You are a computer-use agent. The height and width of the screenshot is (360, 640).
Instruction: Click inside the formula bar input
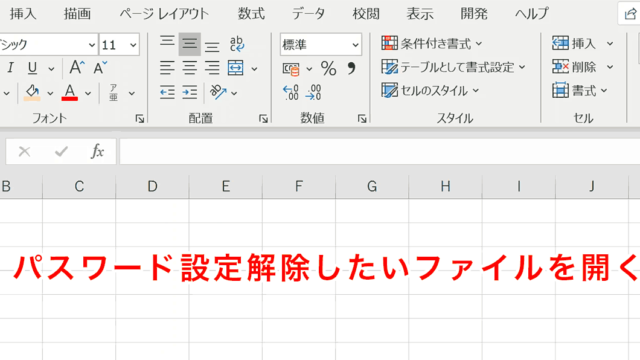pyautogui.click(x=380, y=151)
